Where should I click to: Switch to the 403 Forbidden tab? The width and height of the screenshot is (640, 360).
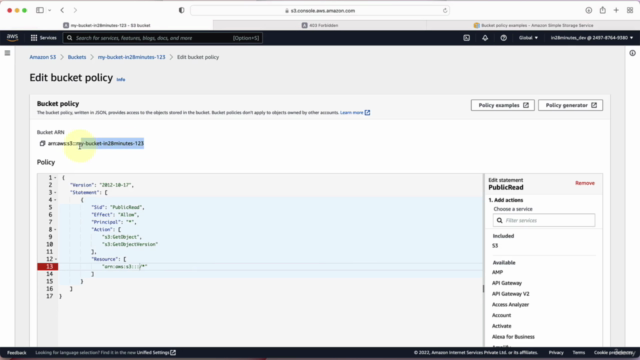click(x=320, y=25)
